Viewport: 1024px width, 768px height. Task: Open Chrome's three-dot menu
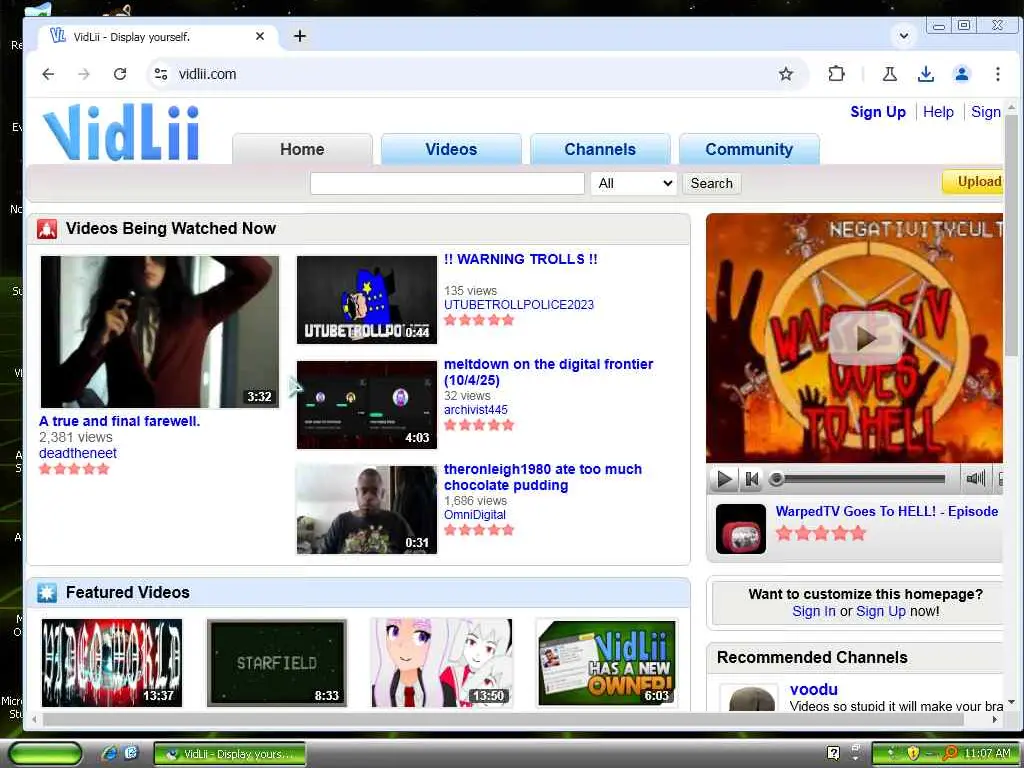[997, 74]
